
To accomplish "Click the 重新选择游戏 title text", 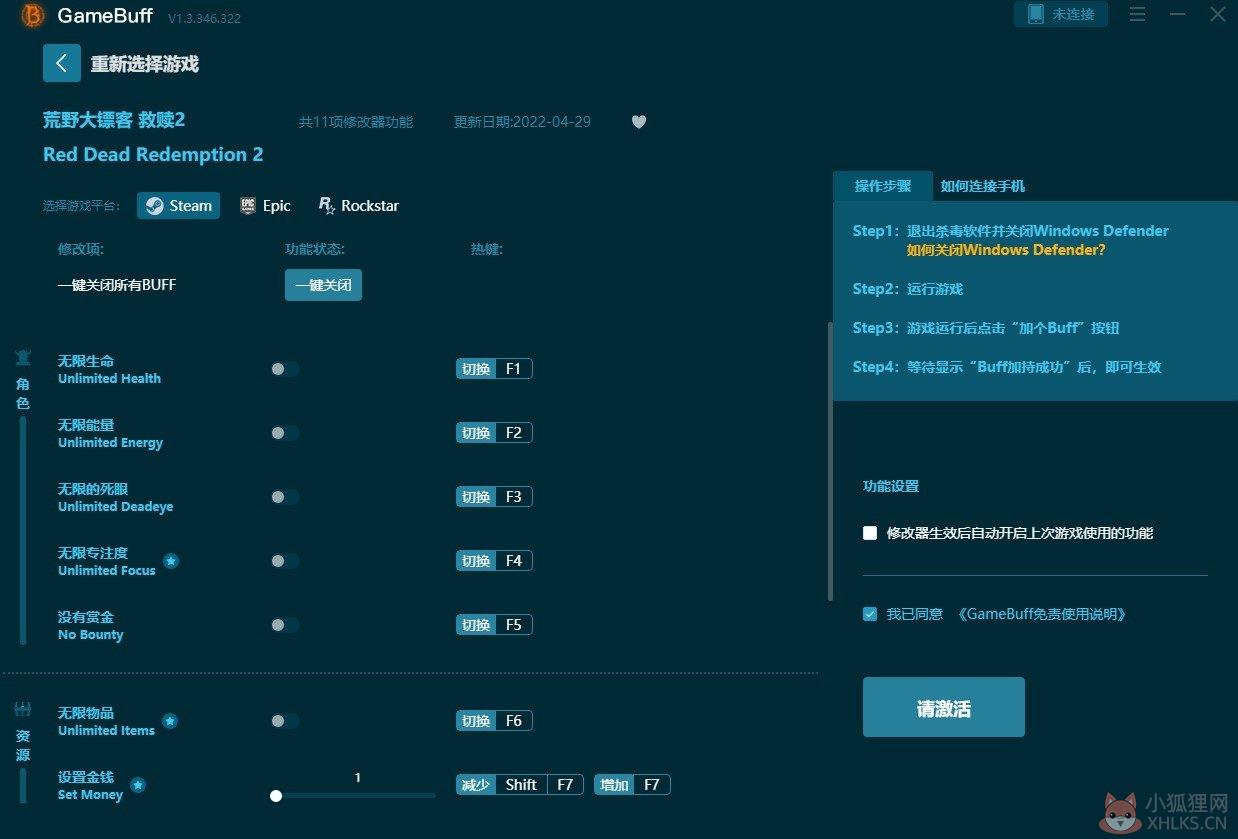I will pyautogui.click(x=145, y=64).
